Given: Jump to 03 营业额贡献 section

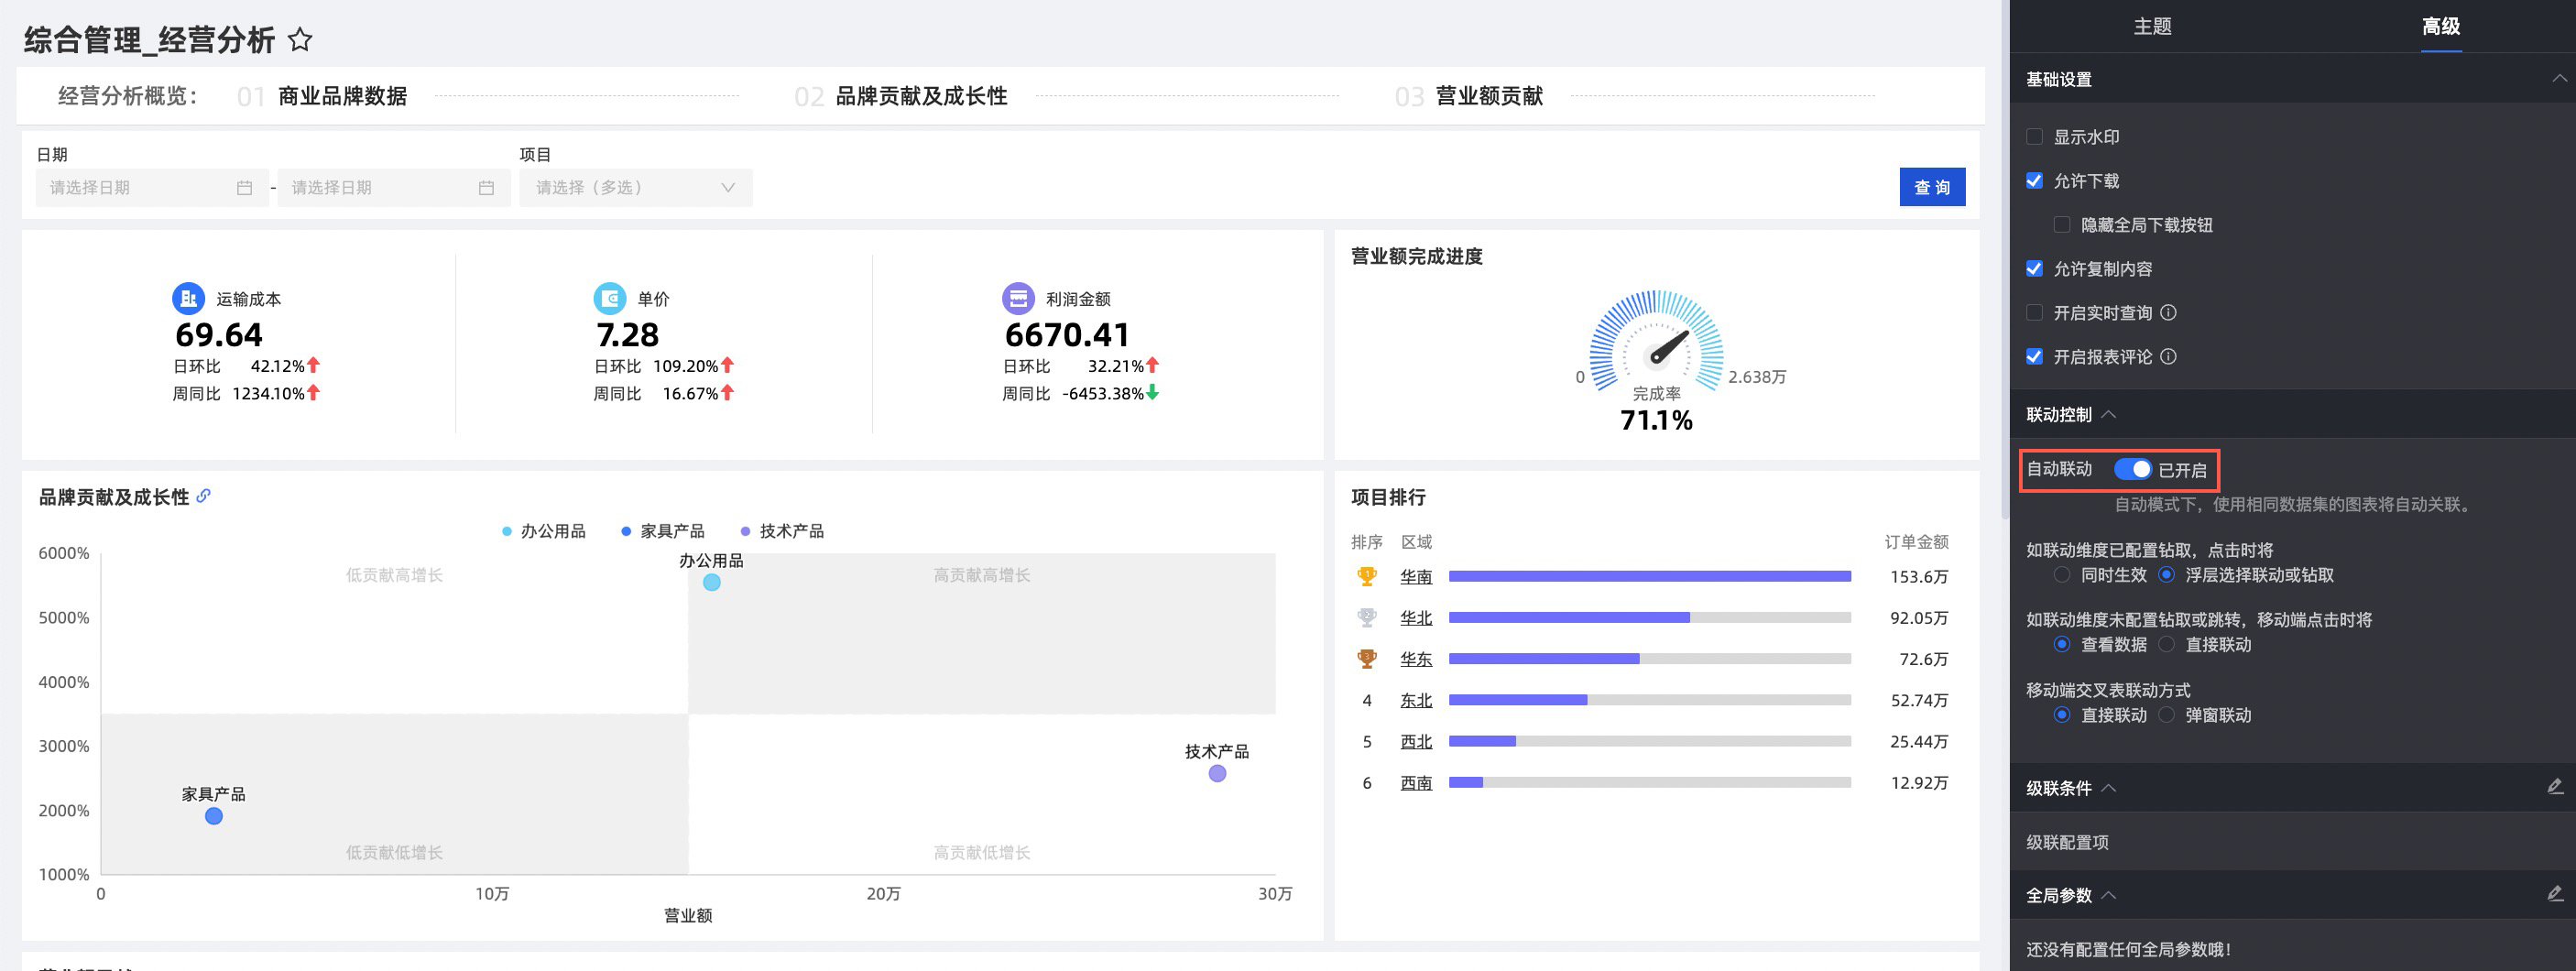Looking at the screenshot, I should tap(1469, 96).
